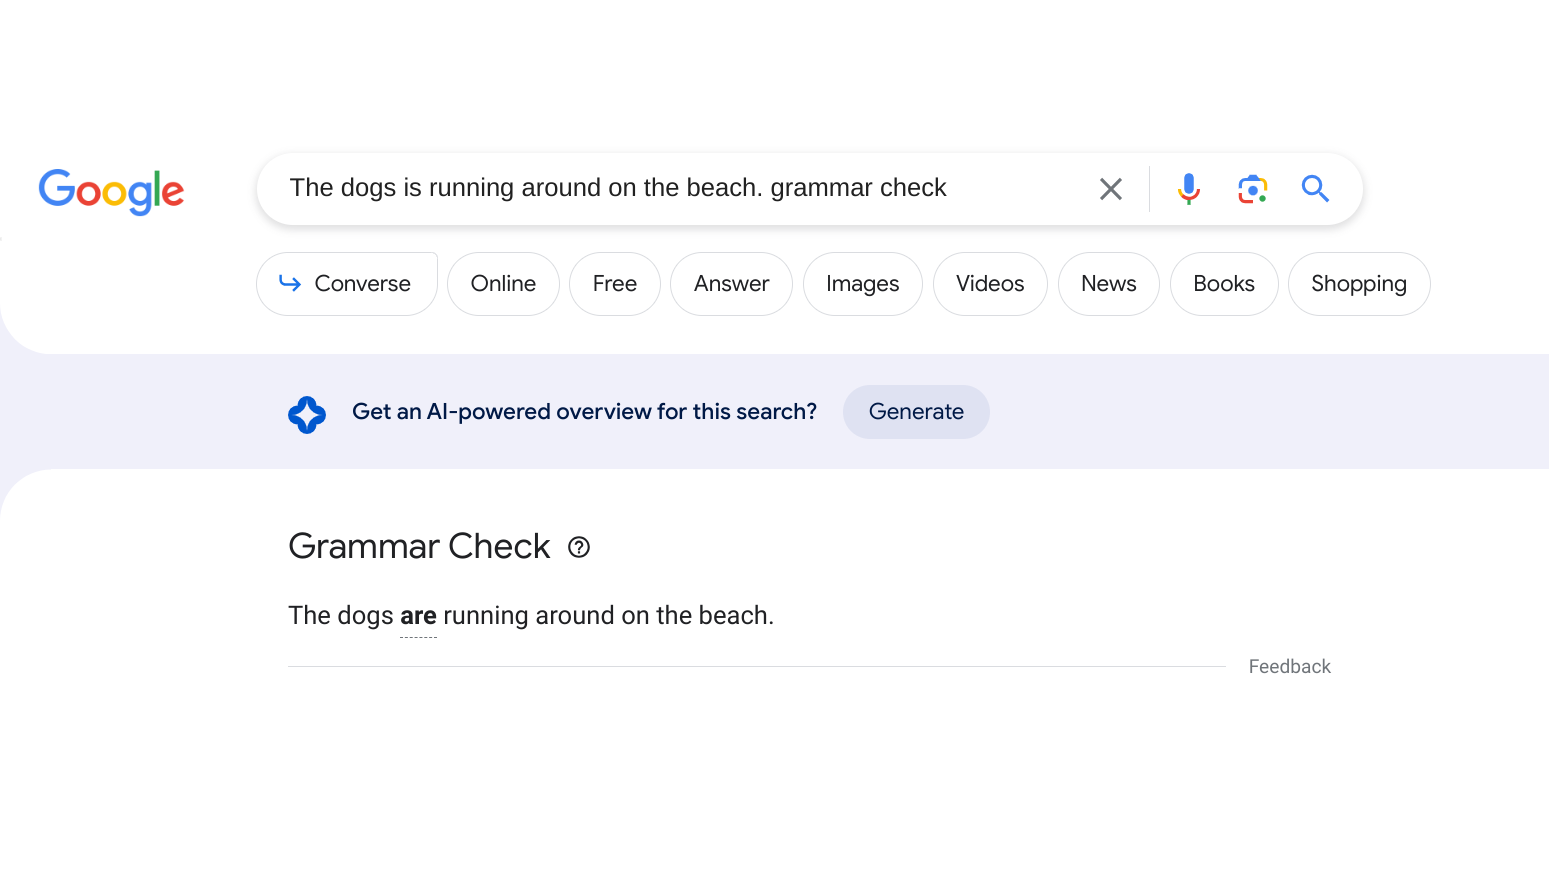Select the Answer filter chip

pos(731,284)
